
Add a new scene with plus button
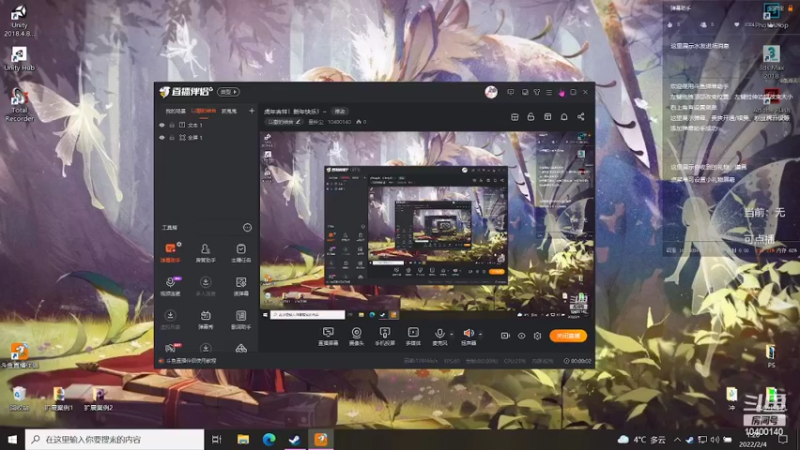[x=252, y=111]
